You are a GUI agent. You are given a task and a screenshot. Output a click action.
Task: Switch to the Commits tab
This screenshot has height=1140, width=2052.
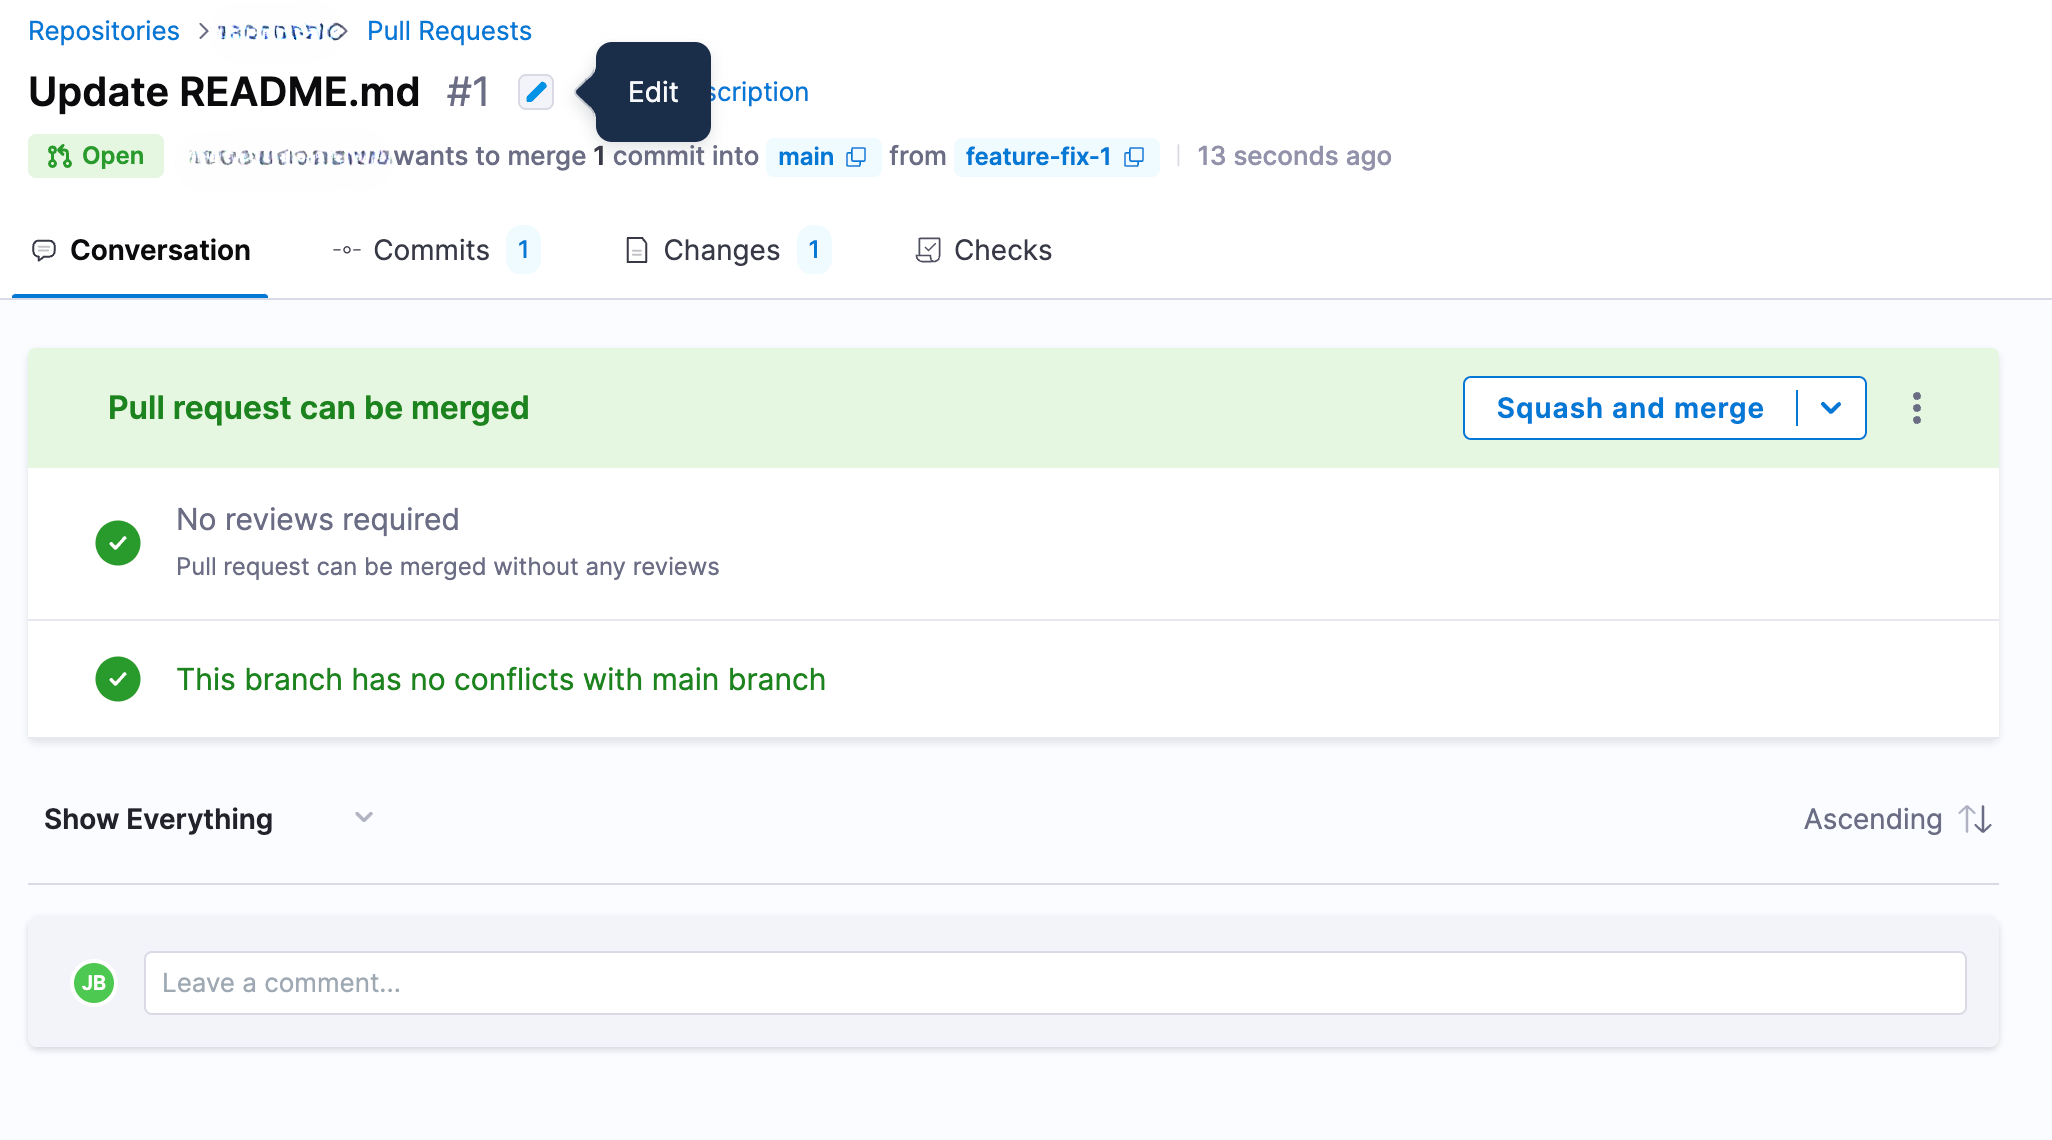point(431,250)
